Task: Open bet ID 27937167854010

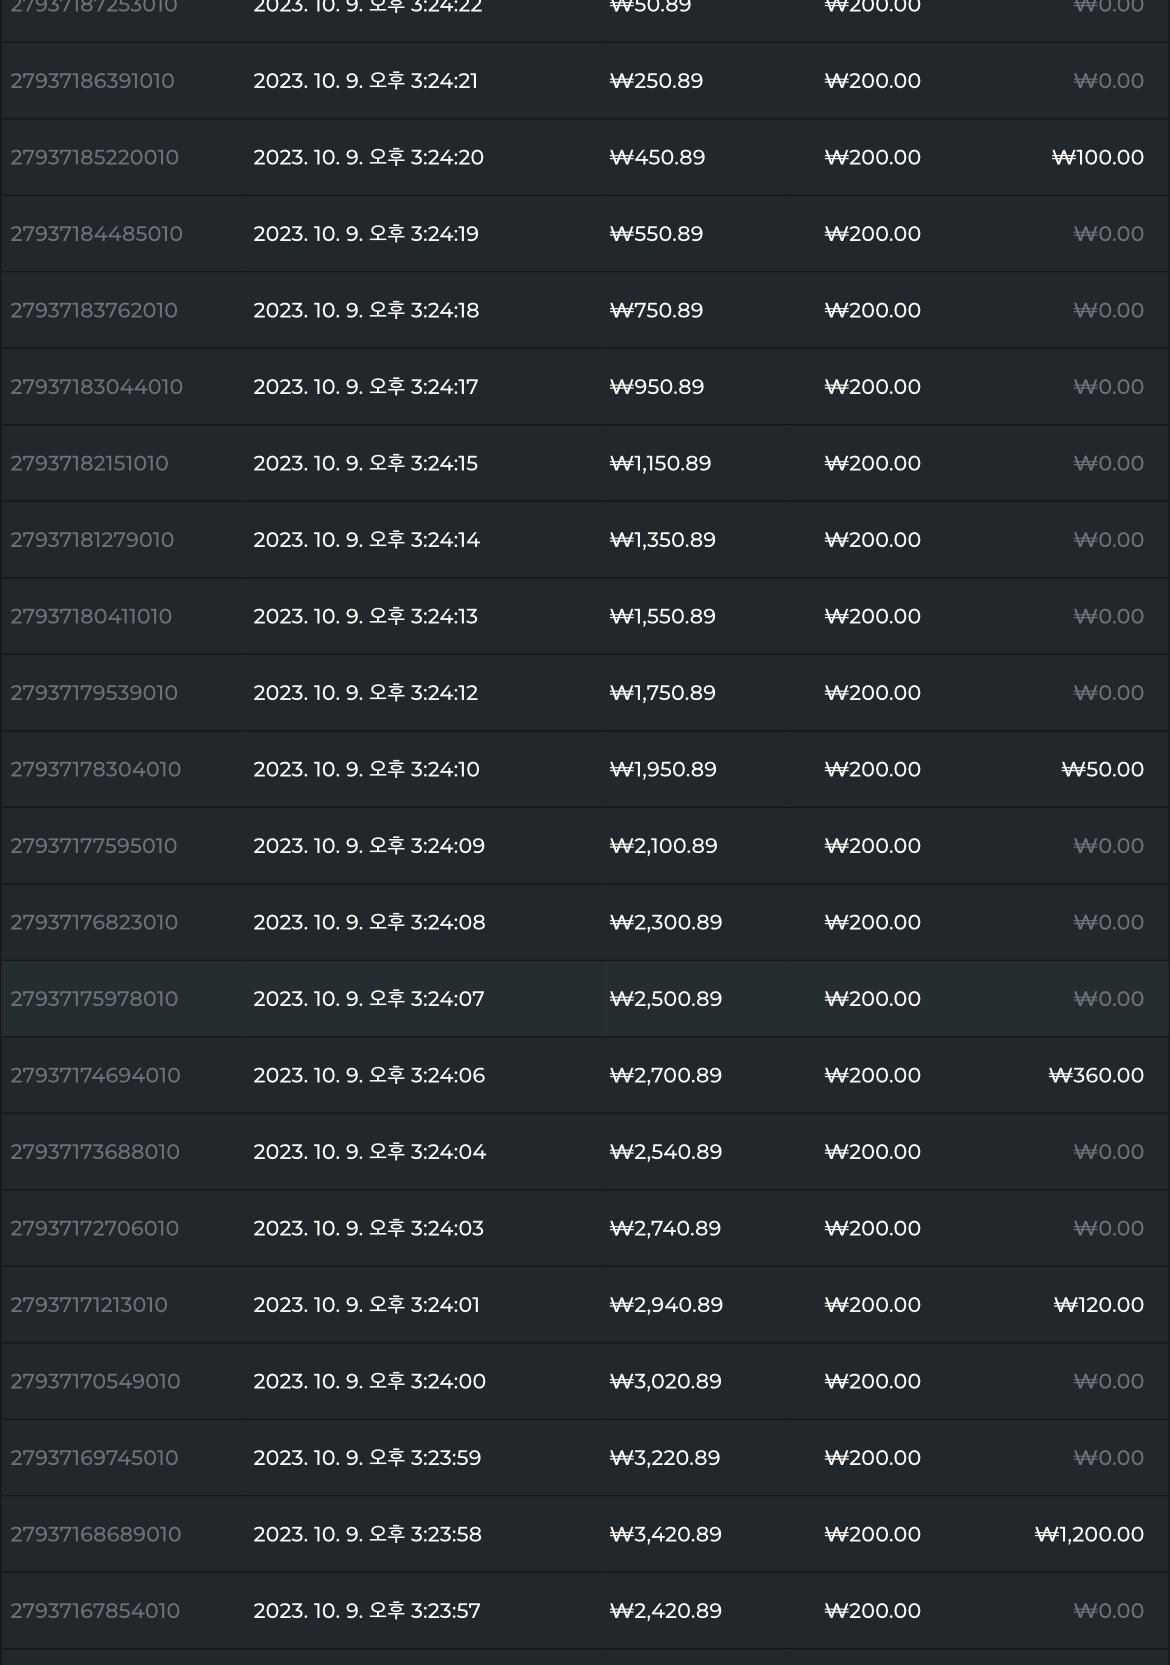Action: 95,1611
